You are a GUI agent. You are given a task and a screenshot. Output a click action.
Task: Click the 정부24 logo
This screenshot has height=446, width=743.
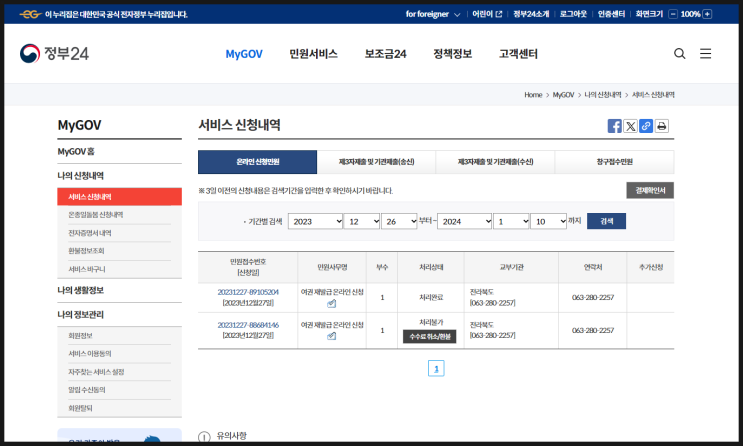54,54
